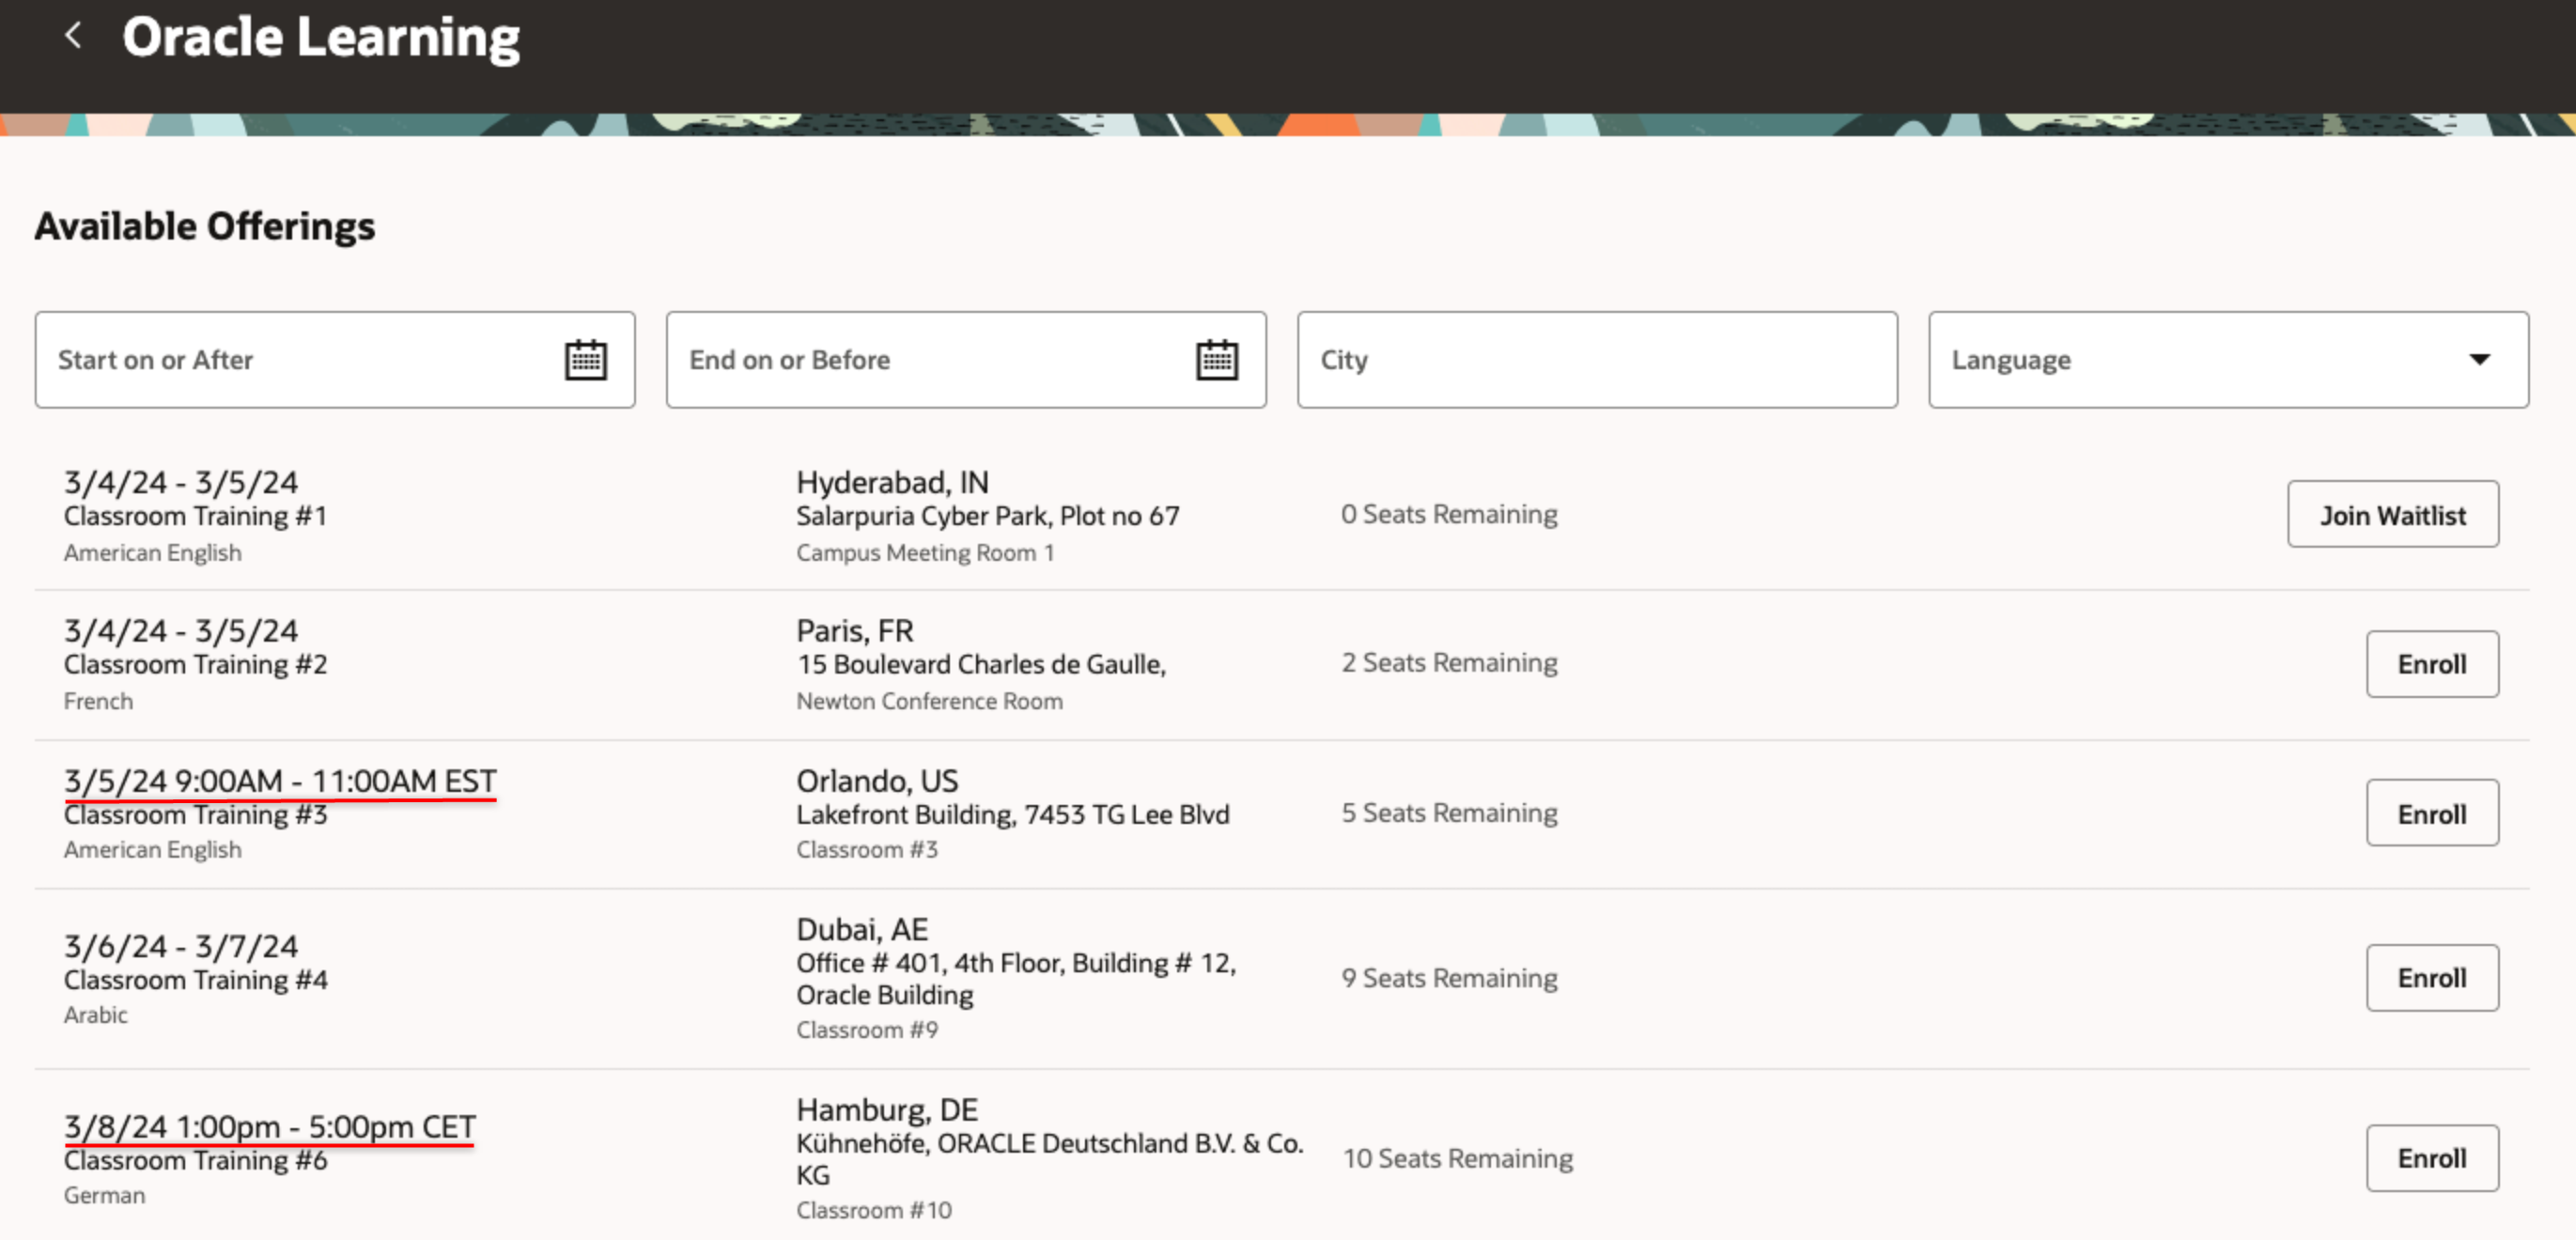Select the 3/5/24 9:00AM - 11:00AM EST offering
The height and width of the screenshot is (1240, 2576).
(x=280, y=781)
